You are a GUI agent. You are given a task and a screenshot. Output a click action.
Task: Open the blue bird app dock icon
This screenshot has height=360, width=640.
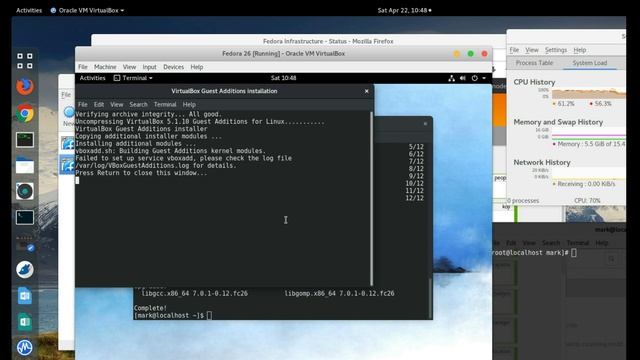pyautogui.click(x=25, y=269)
